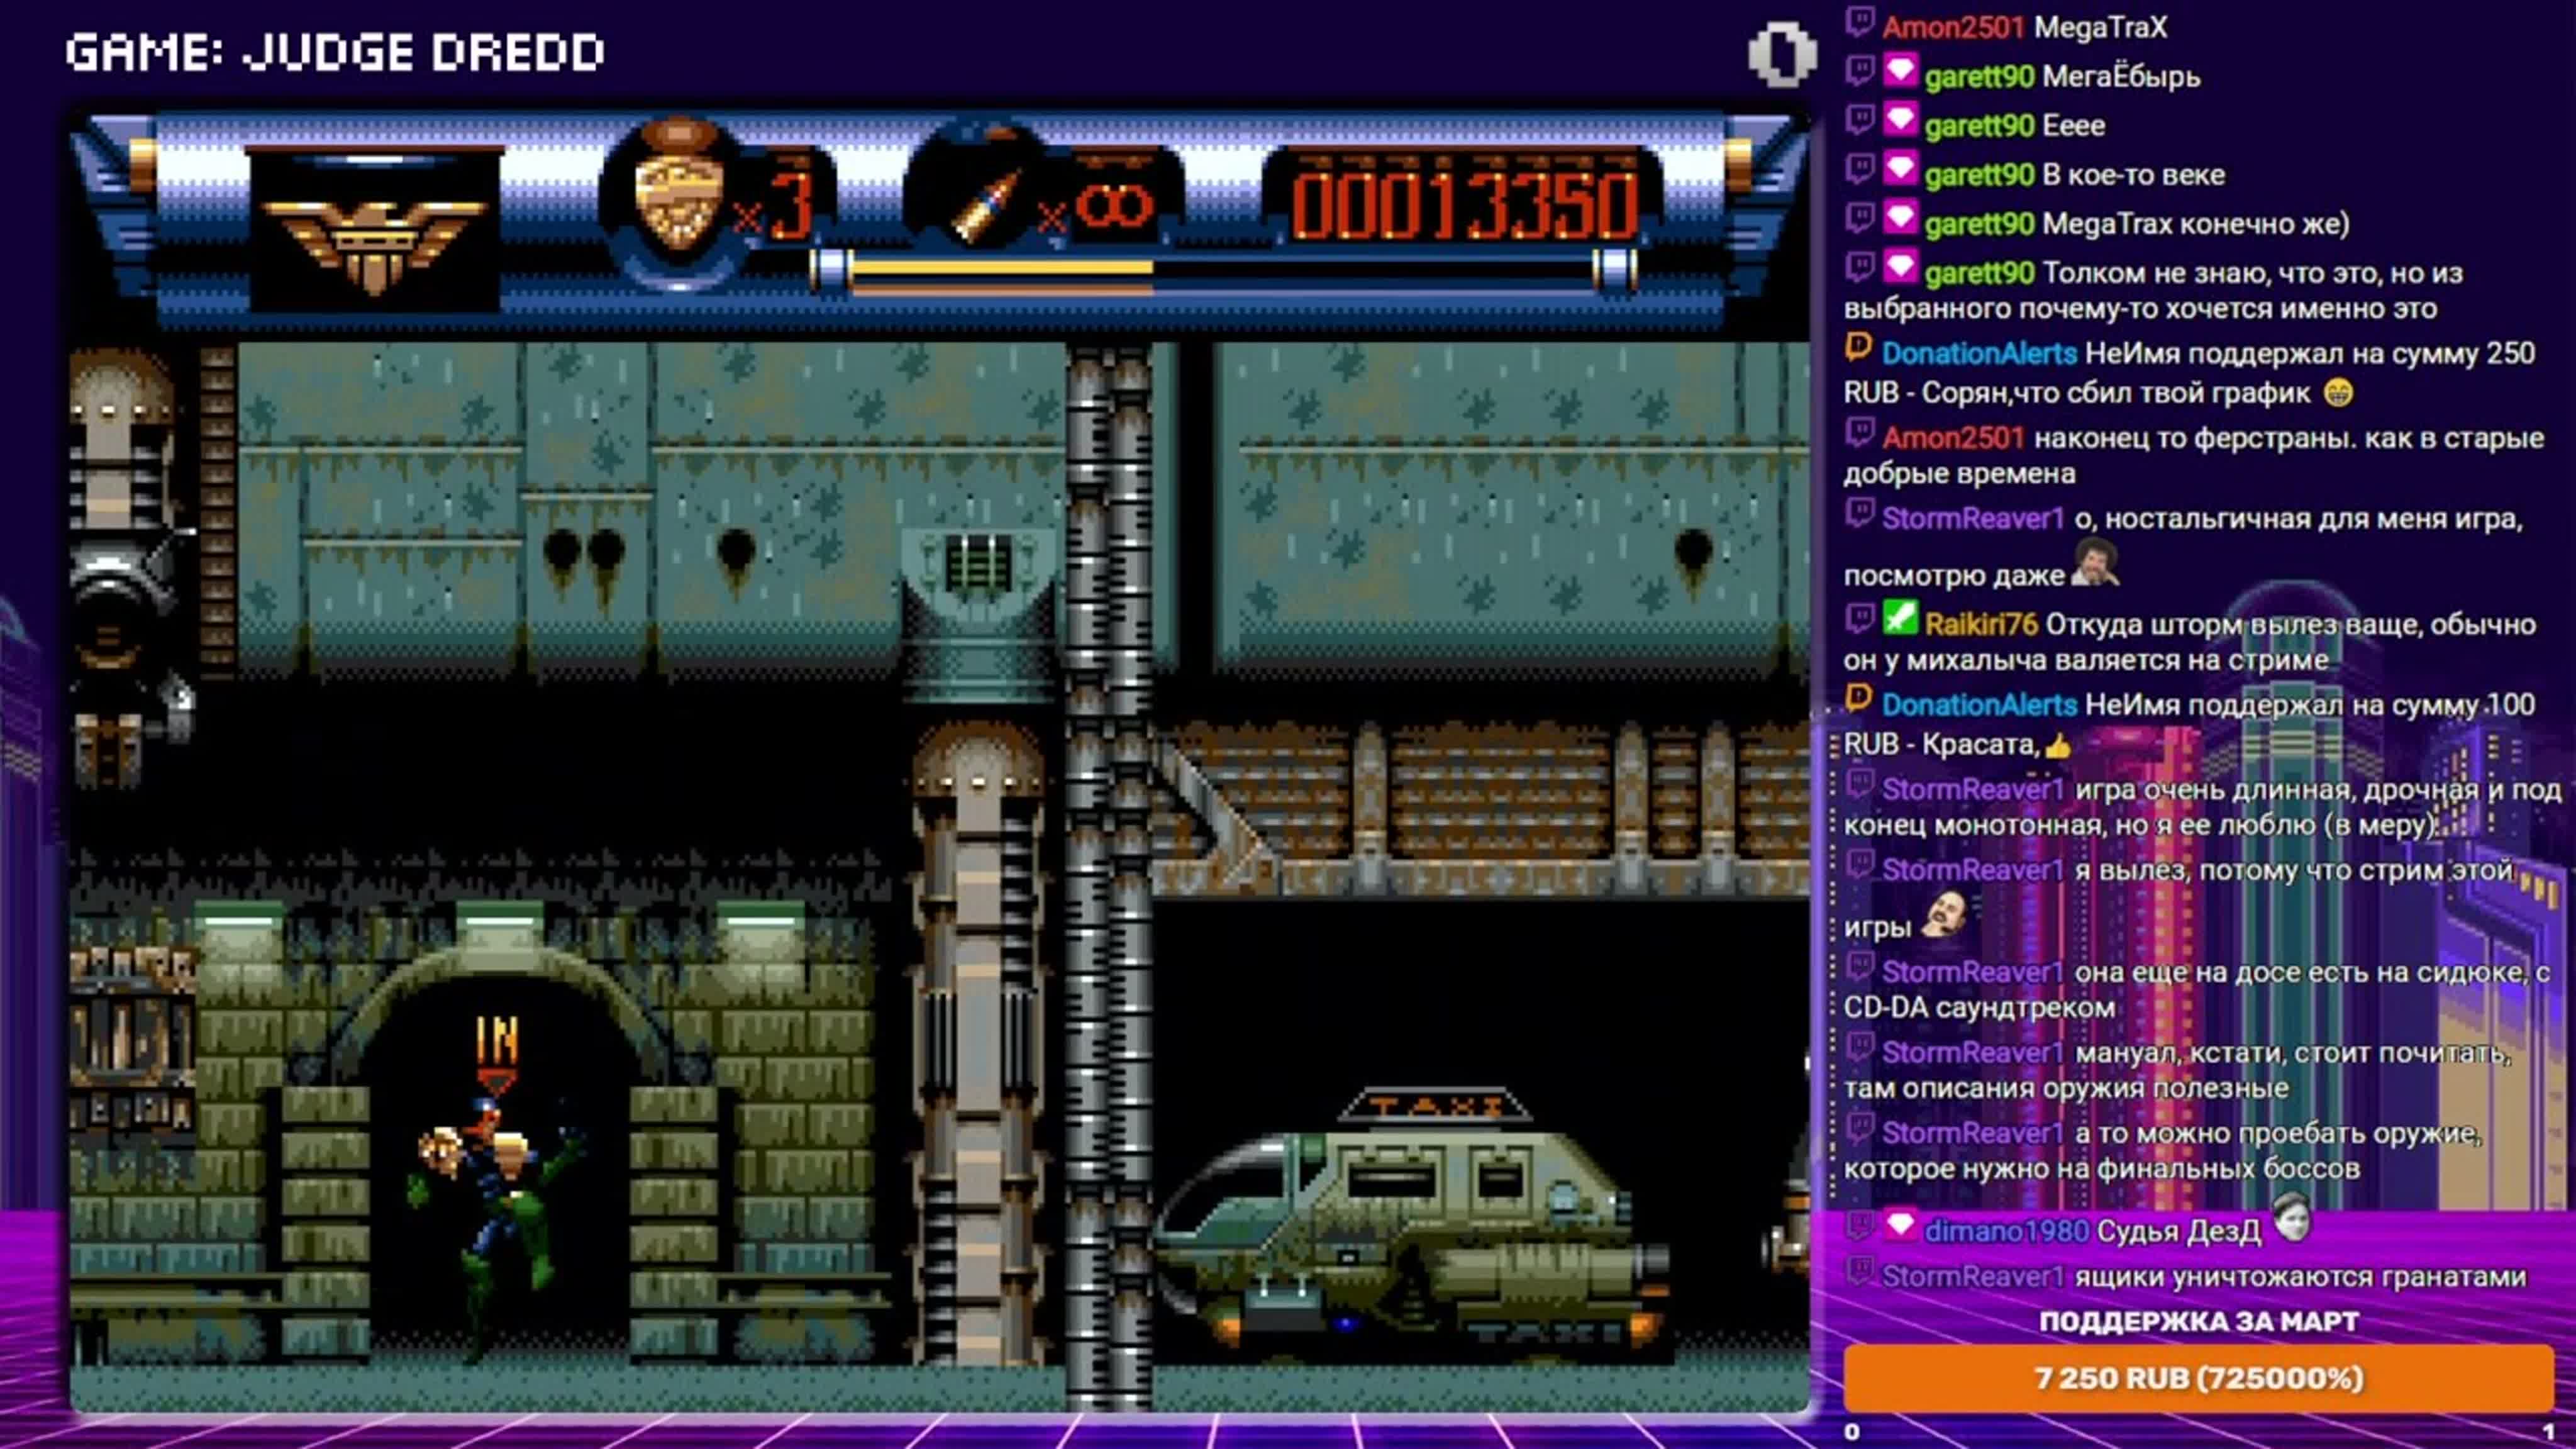2576x1449 pixels.
Task: Open StormReaver1's name on 'я вылез' message
Action: point(1973,870)
